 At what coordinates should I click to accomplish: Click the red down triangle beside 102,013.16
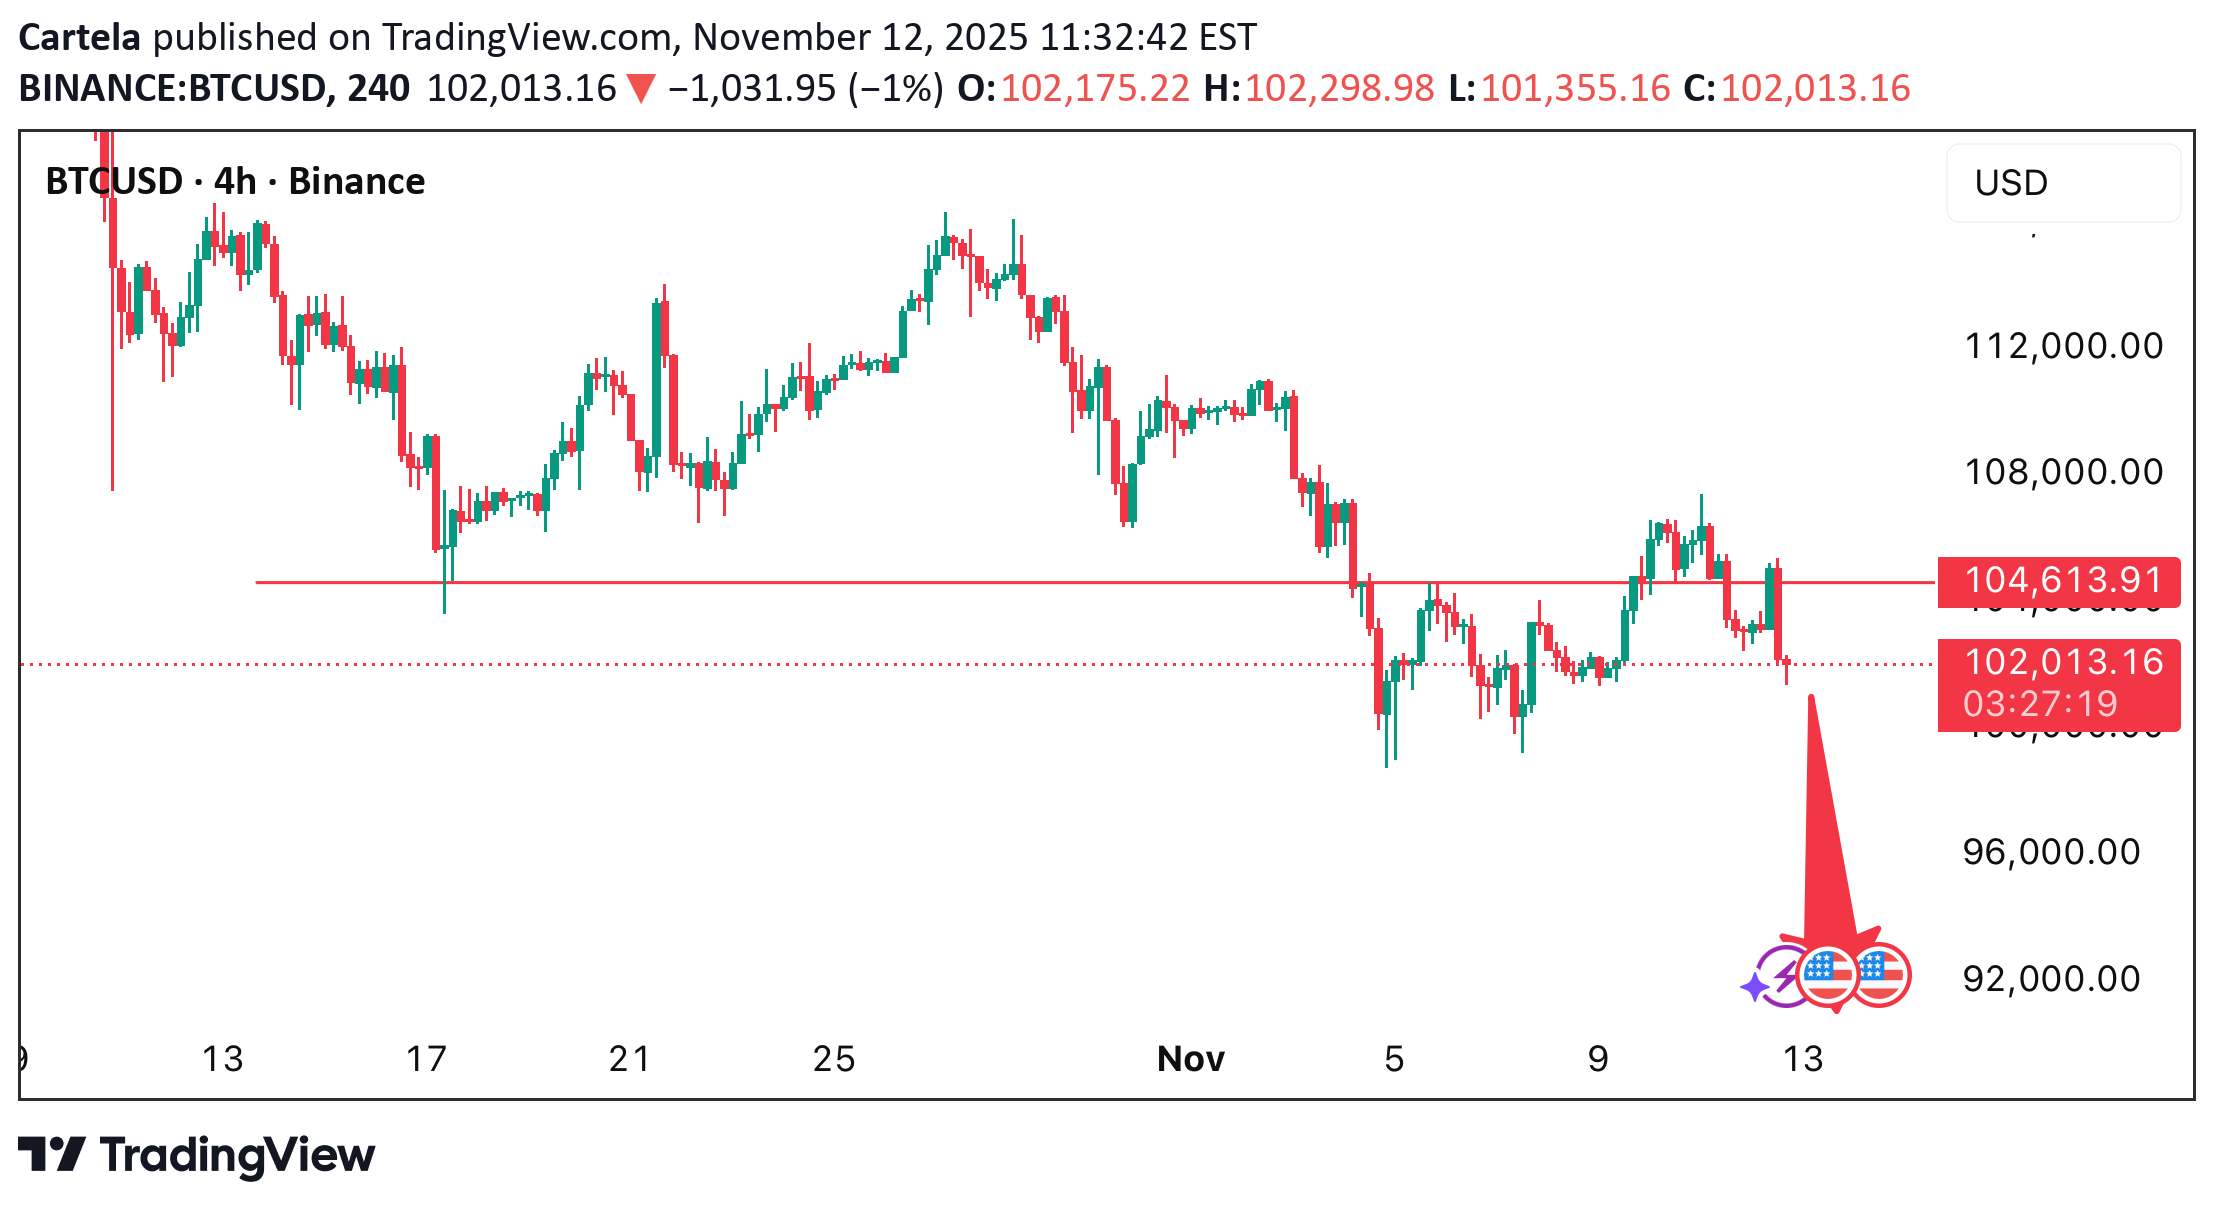click(x=641, y=90)
